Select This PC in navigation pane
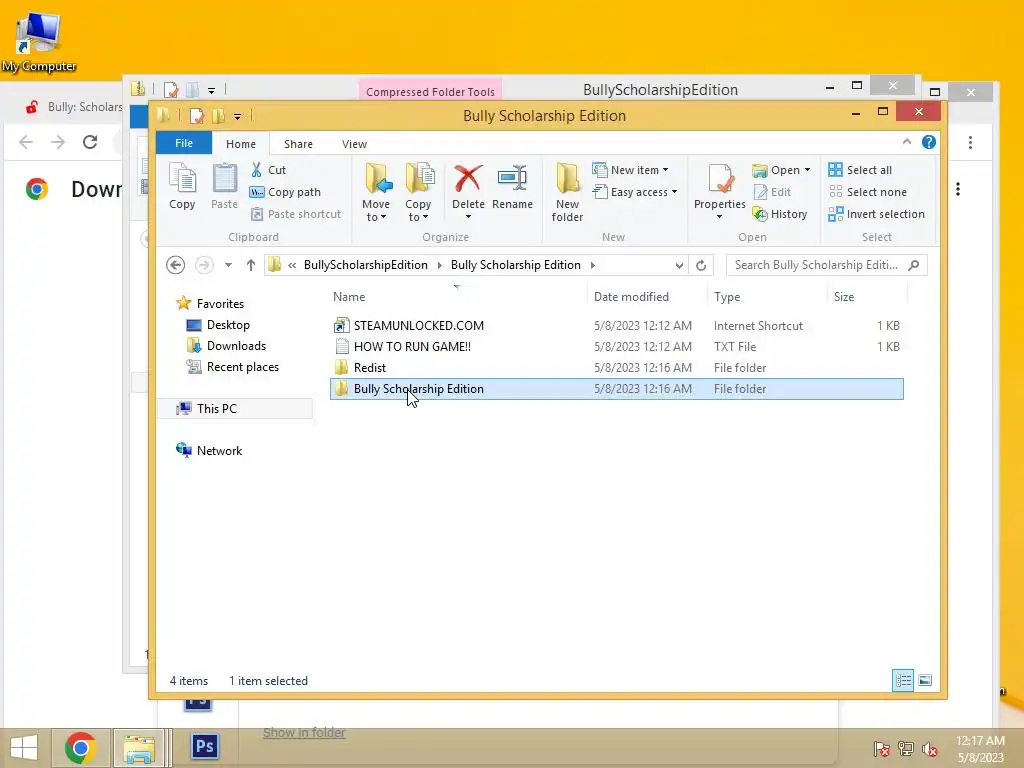 pyautogui.click(x=217, y=408)
